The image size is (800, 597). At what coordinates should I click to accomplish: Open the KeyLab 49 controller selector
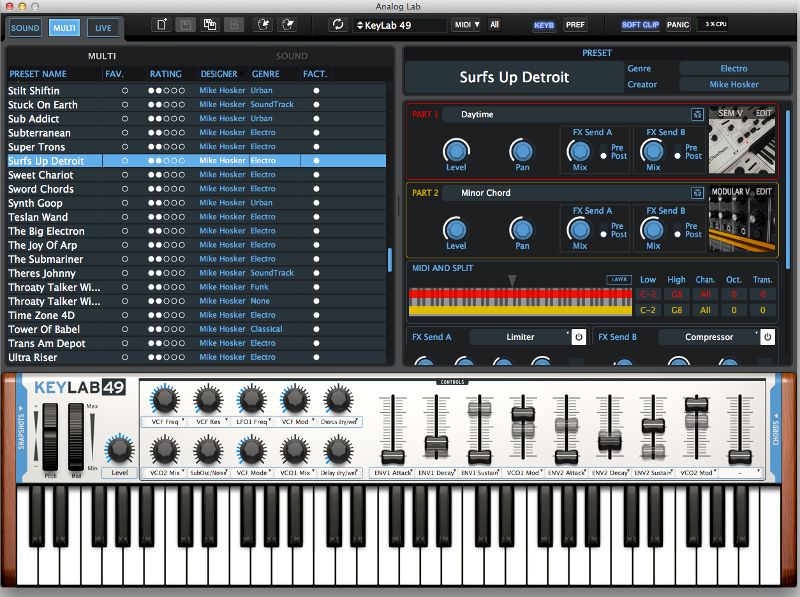399,25
